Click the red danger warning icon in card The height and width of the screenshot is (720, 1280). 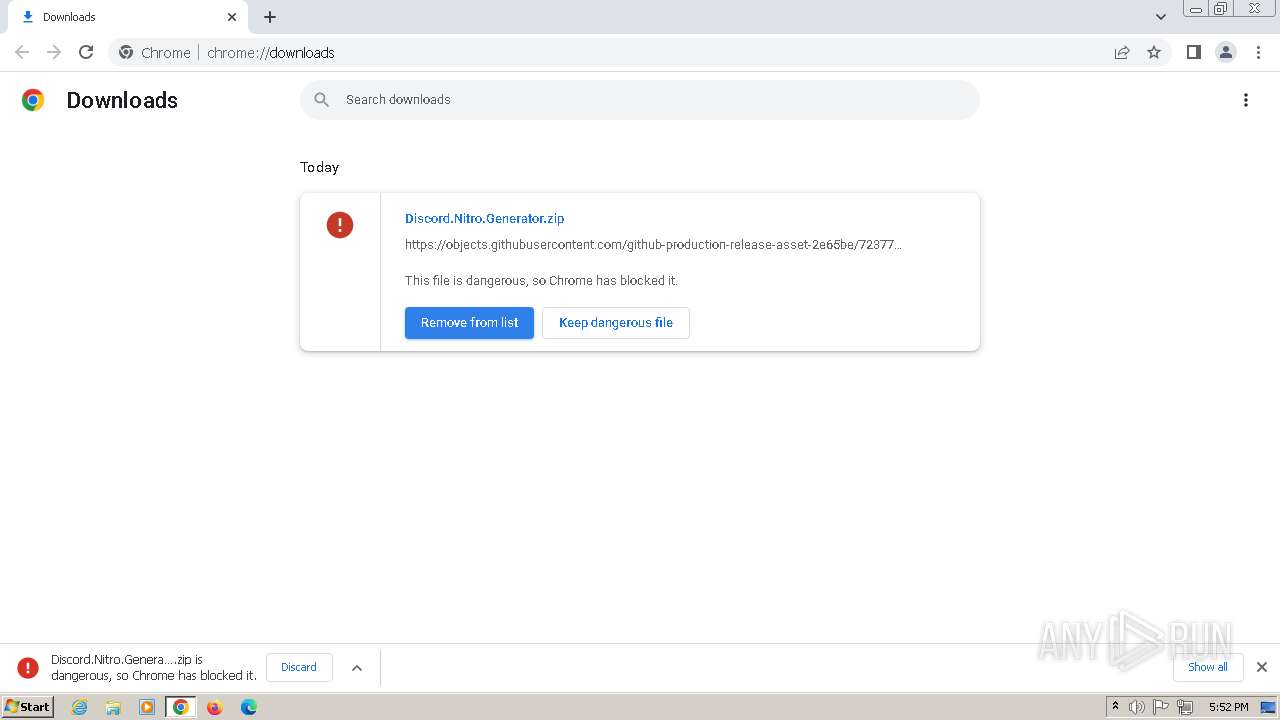click(340, 224)
